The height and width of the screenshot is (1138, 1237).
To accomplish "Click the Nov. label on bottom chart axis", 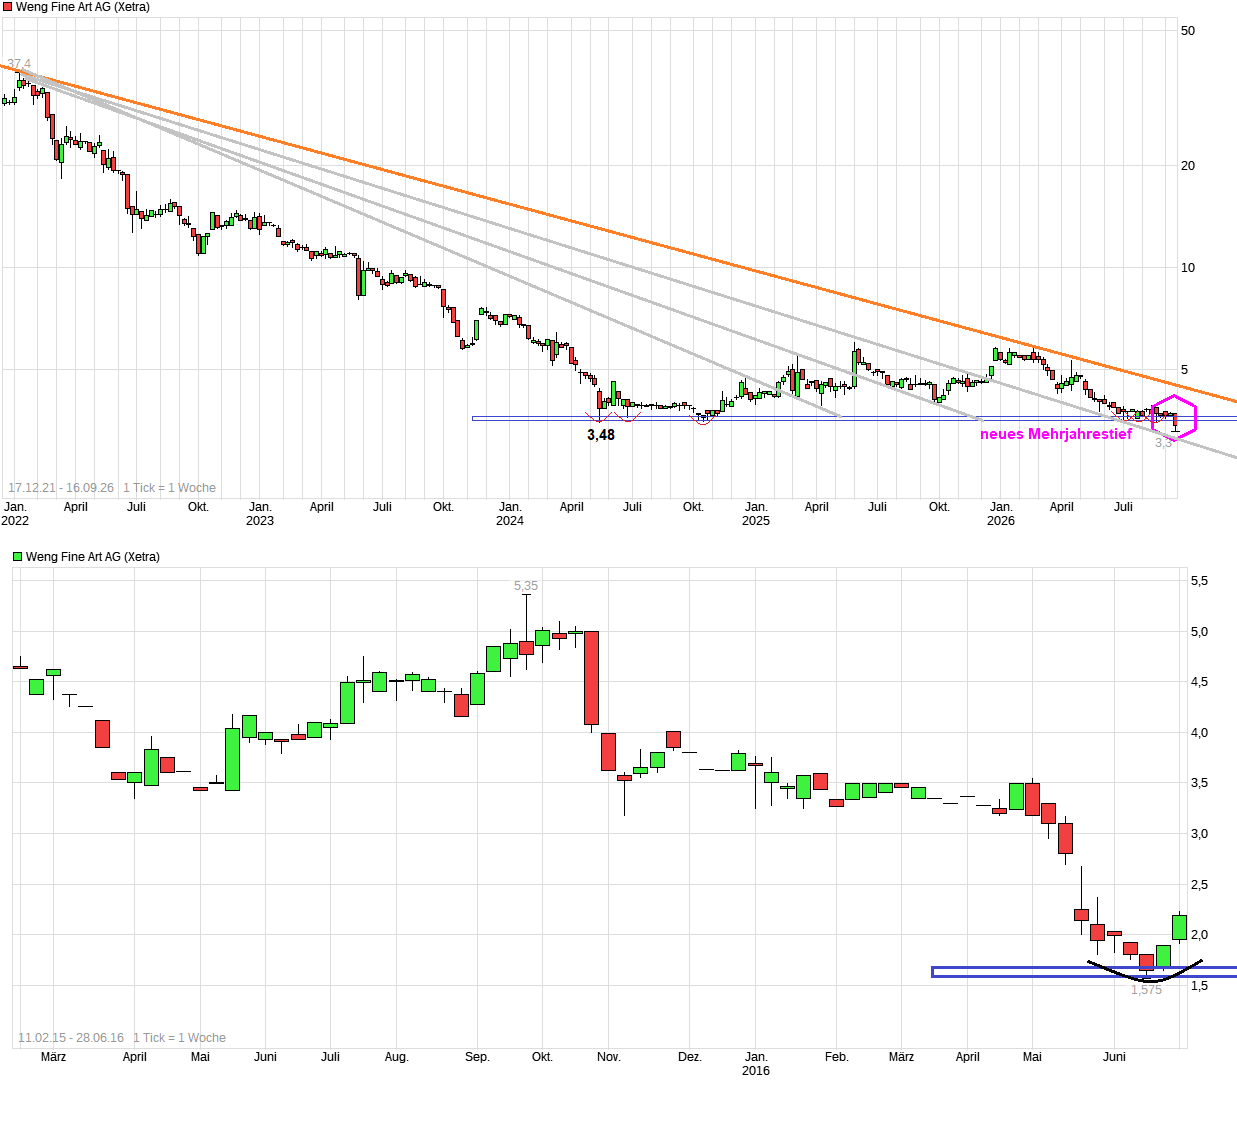I will pos(609,1057).
